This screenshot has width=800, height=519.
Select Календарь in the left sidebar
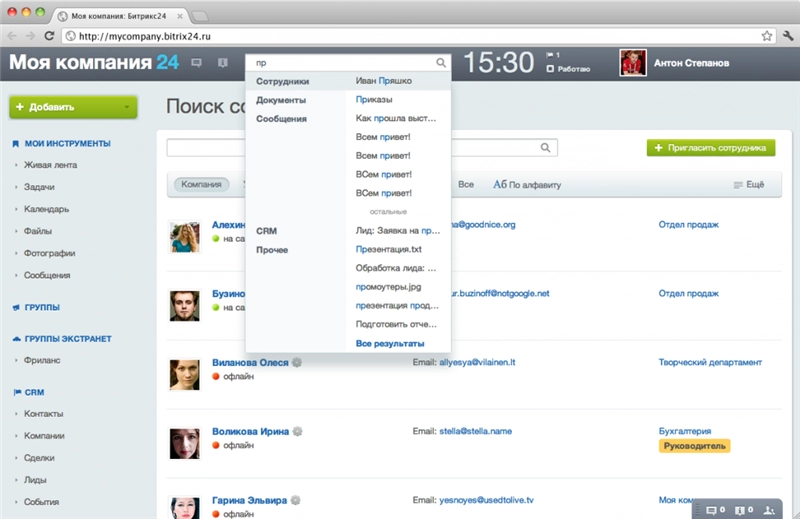(x=47, y=209)
